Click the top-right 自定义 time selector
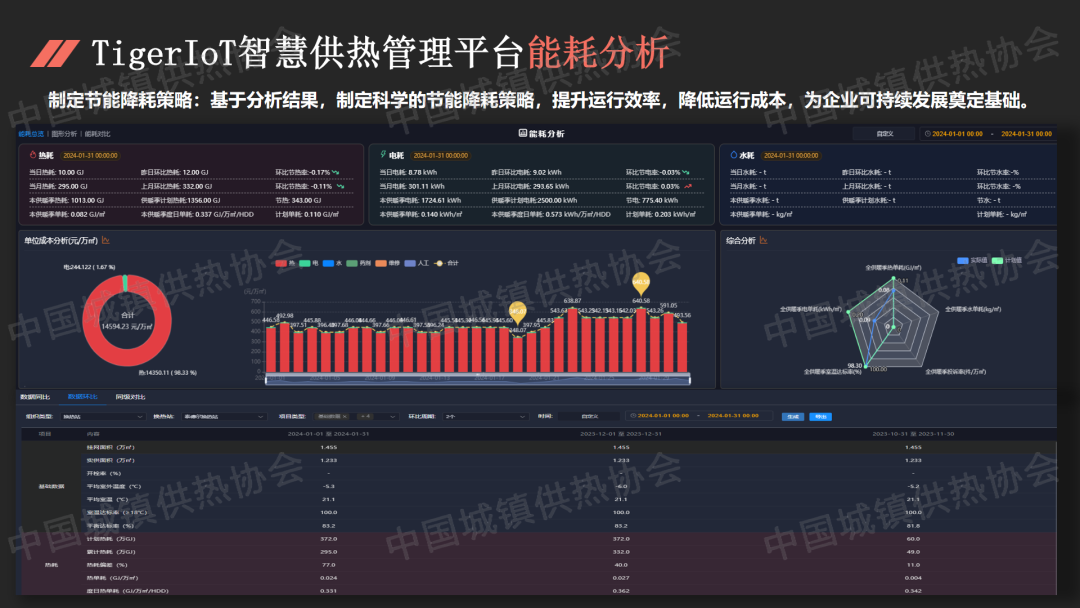Screen dimensions: 1080x608 click(882, 133)
